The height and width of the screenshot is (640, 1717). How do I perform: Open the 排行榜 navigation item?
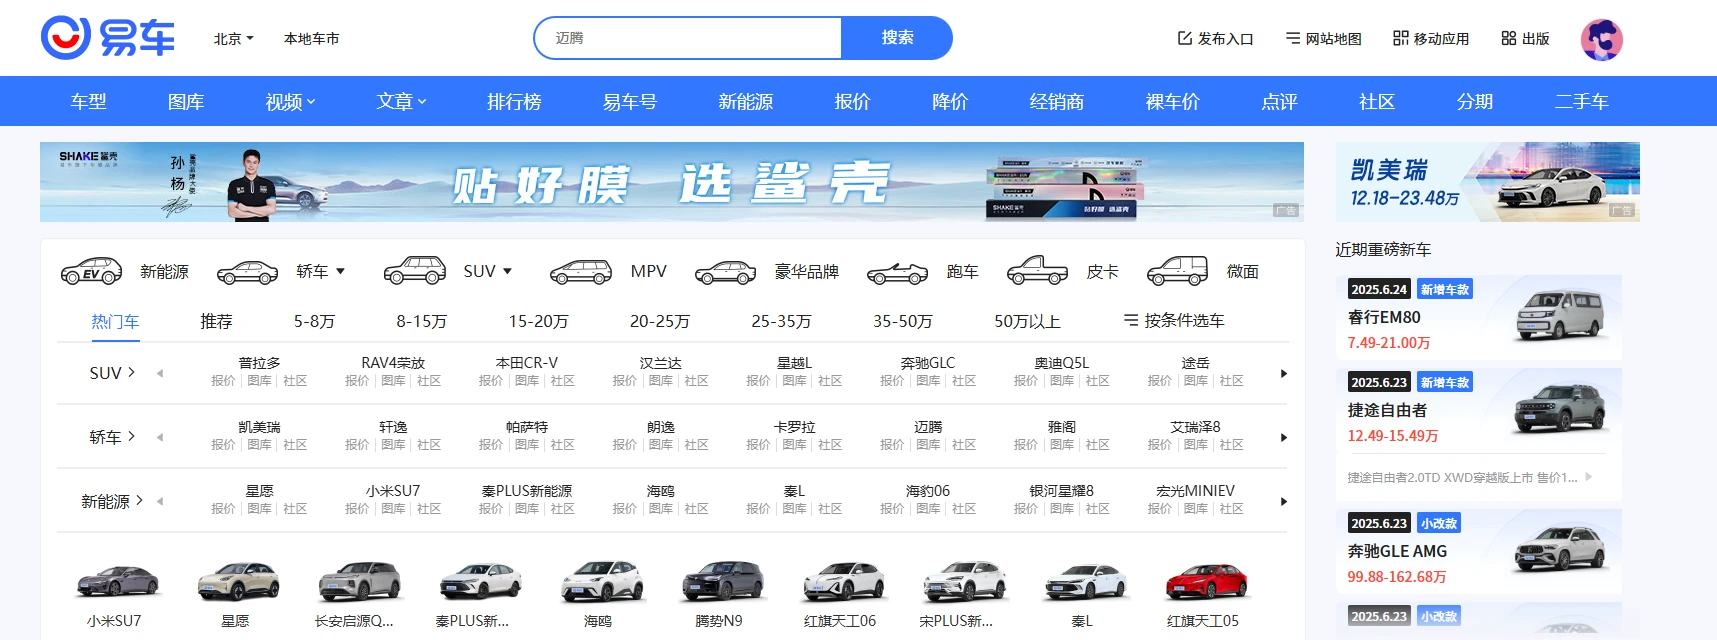pos(514,101)
